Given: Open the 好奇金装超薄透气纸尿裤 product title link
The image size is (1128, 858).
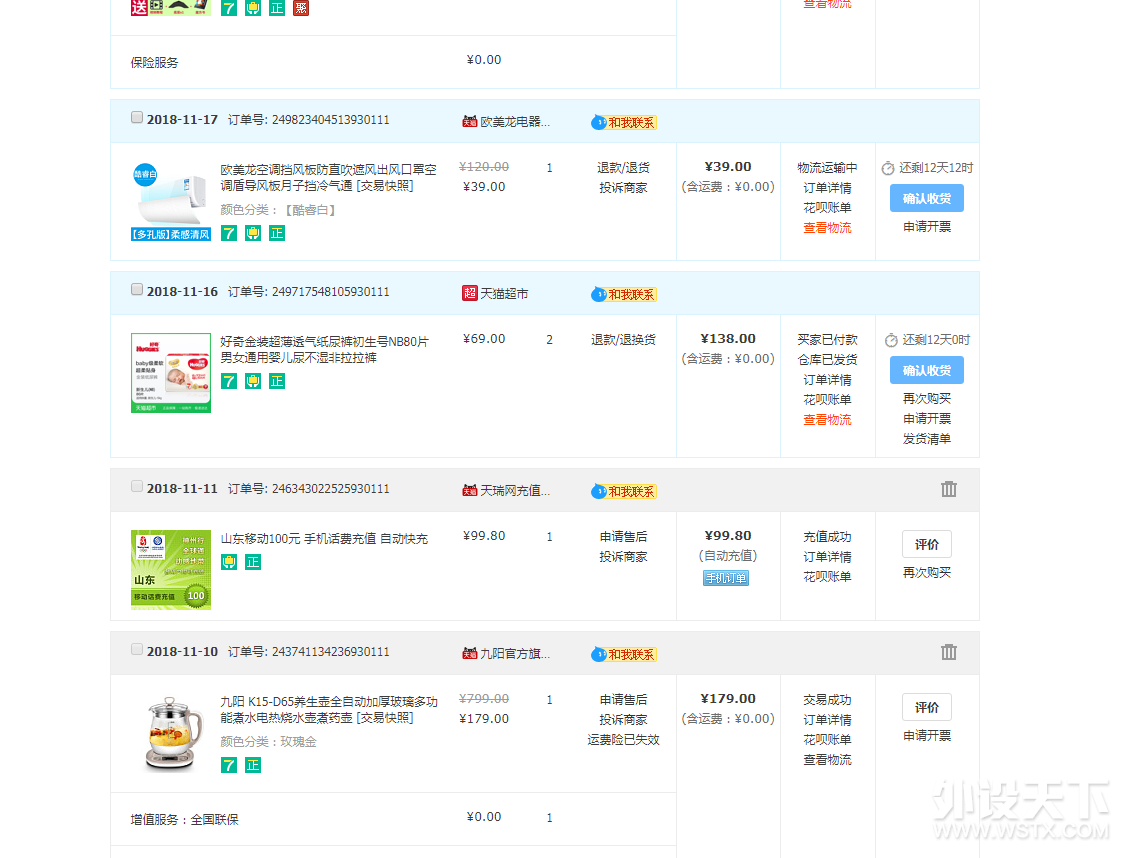Looking at the screenshot, I should tap(324, 350).
